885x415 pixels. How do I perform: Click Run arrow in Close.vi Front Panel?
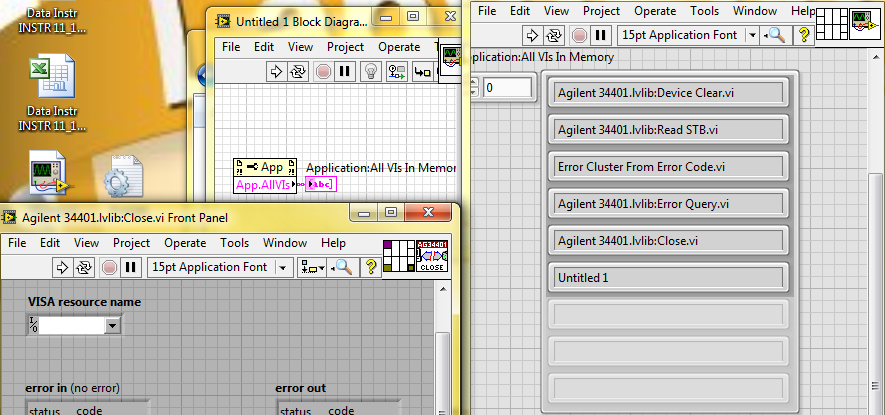(63, 267)
